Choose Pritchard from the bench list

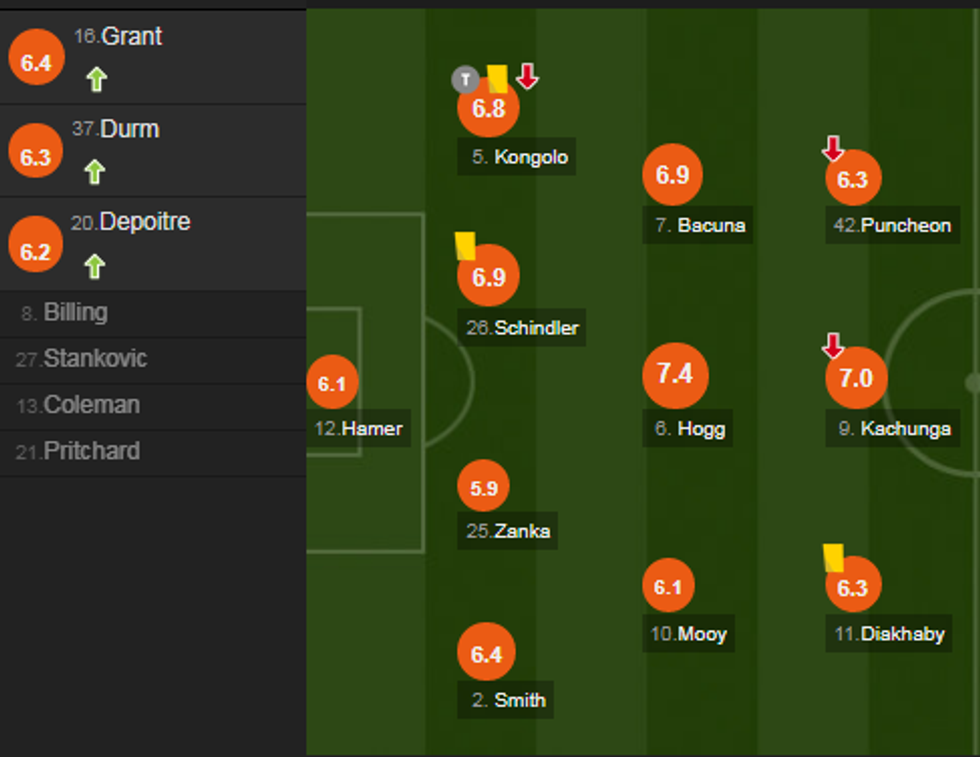coord(91,451)
